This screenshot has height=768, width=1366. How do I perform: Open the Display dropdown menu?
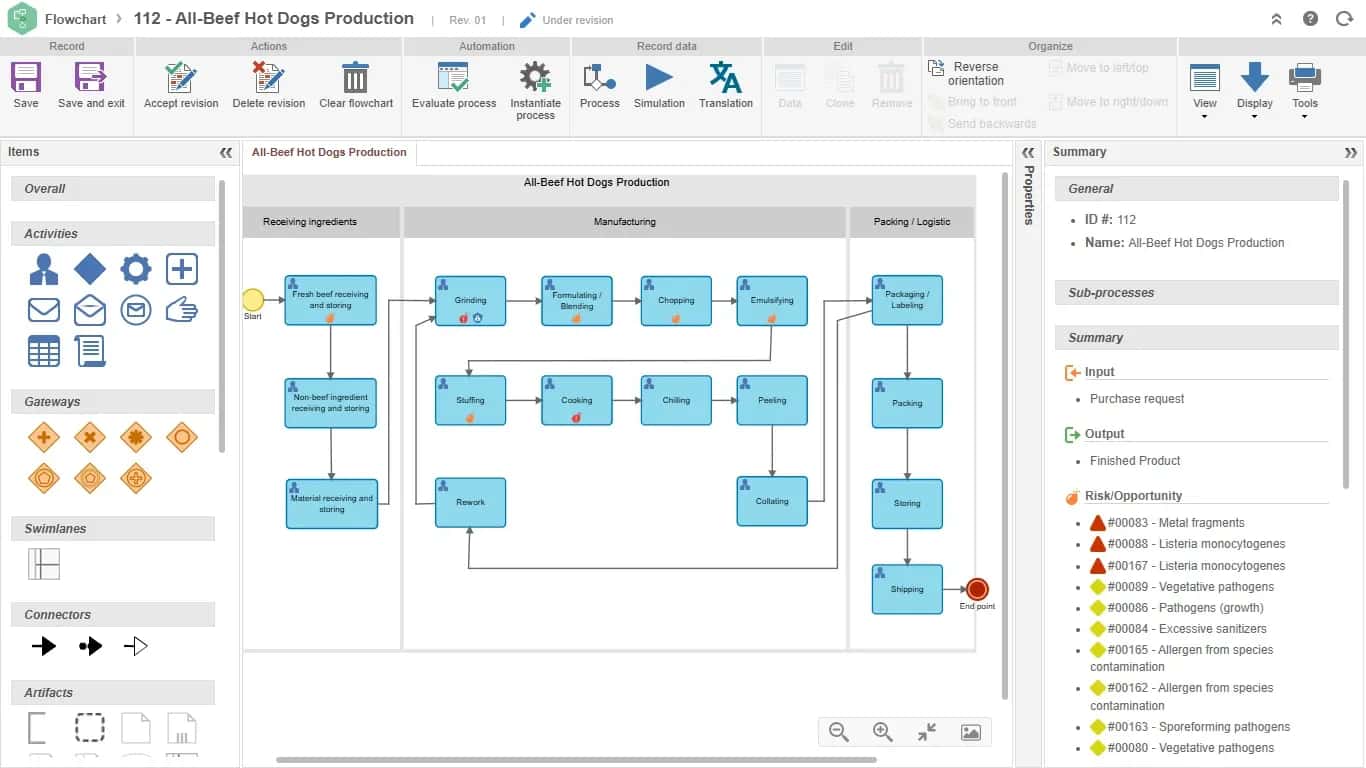[x=1255, y=90]
